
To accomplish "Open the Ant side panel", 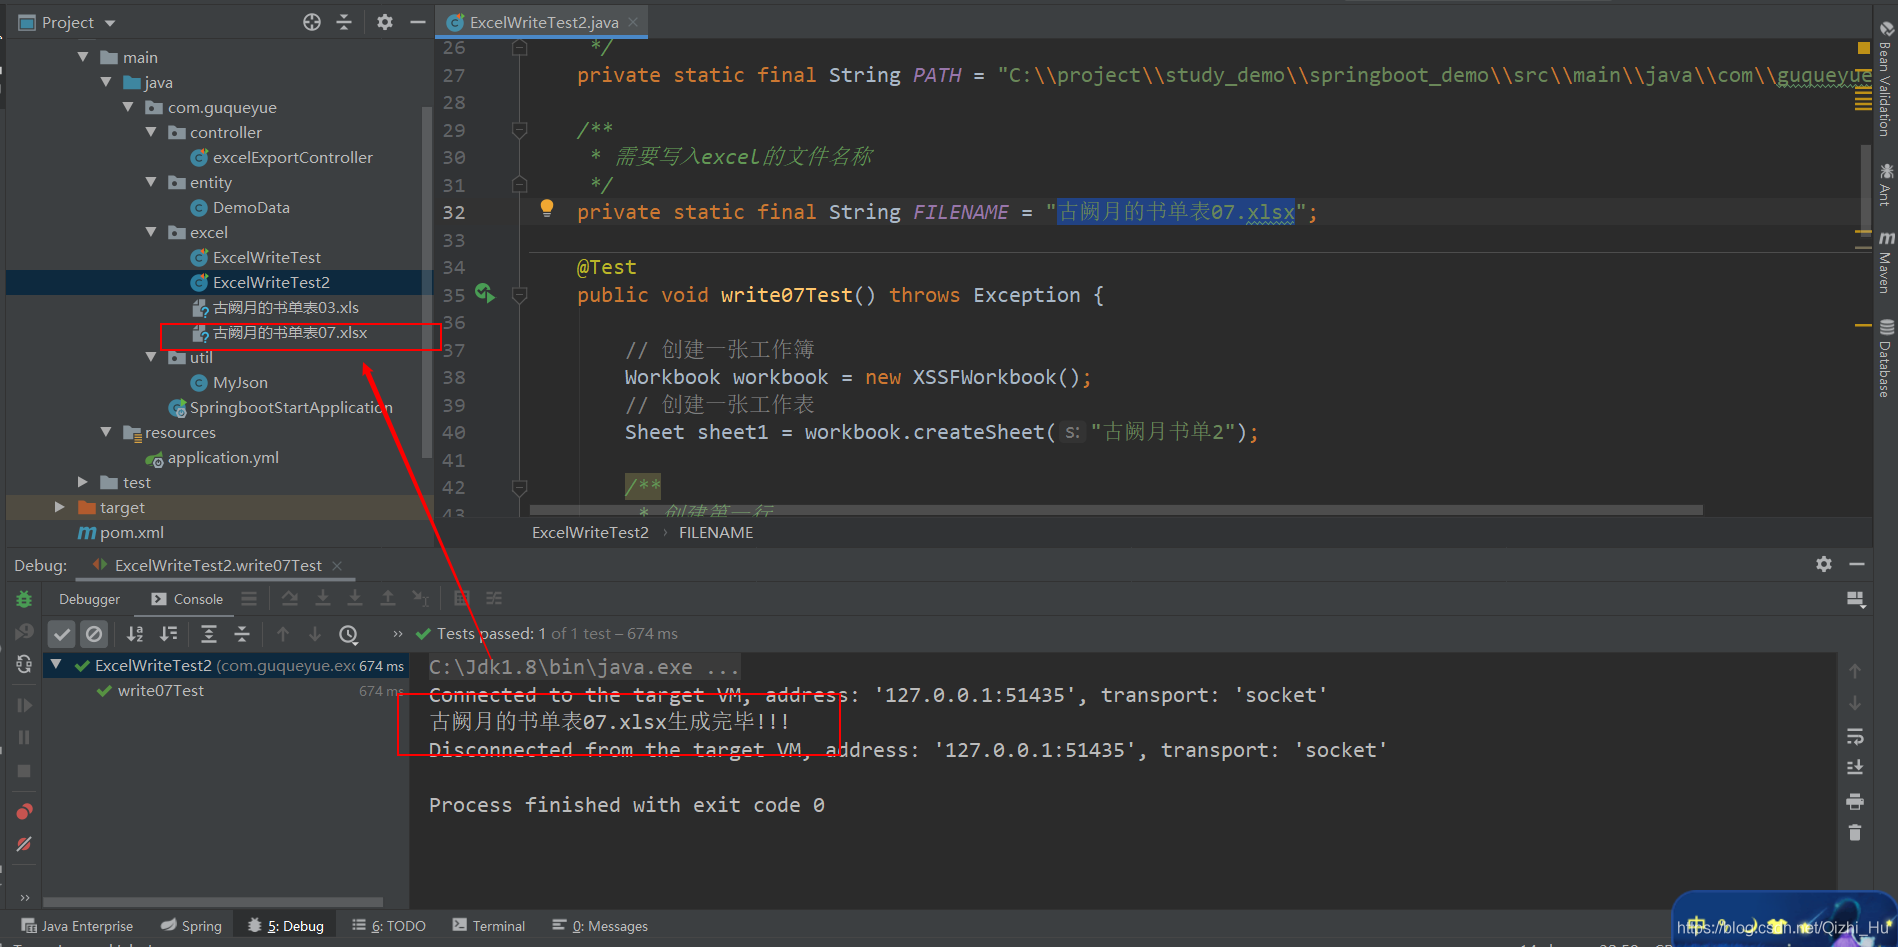I will point(1885,184).
